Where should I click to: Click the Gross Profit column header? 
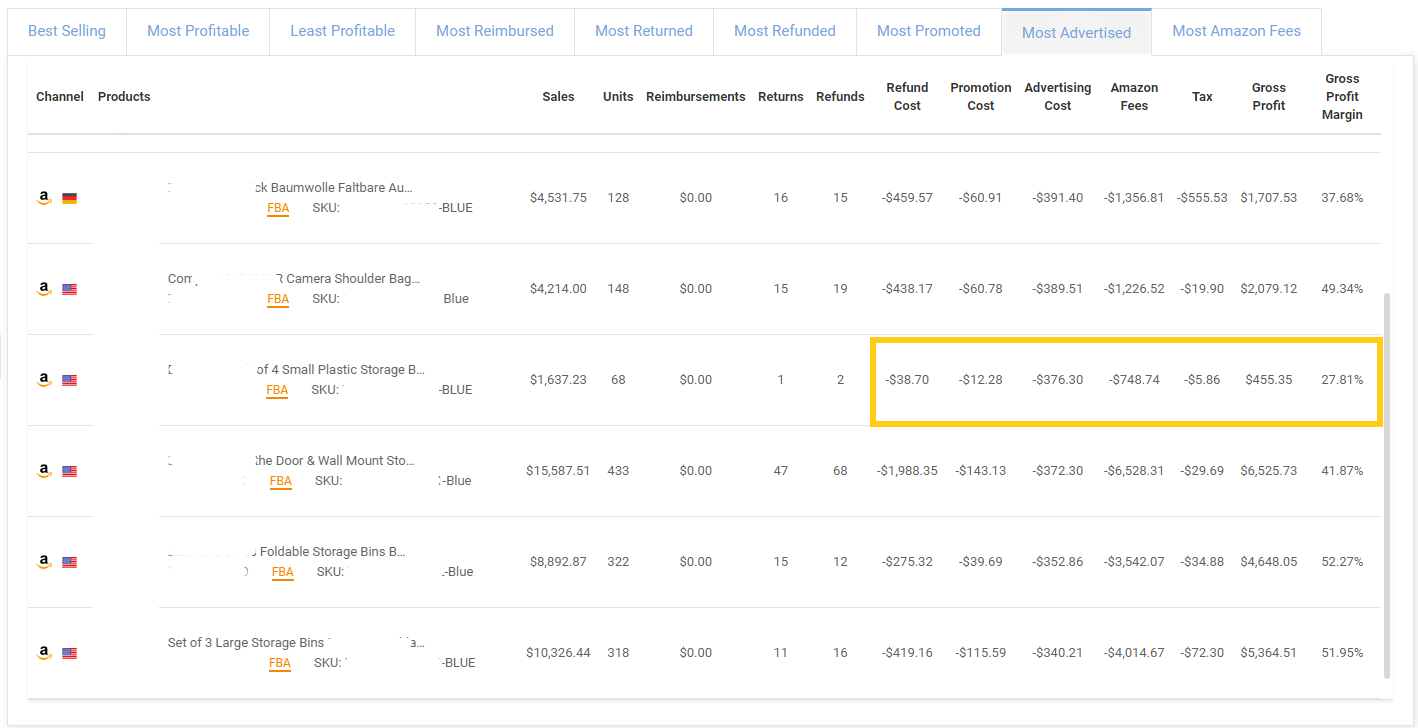pos(1269,97)
